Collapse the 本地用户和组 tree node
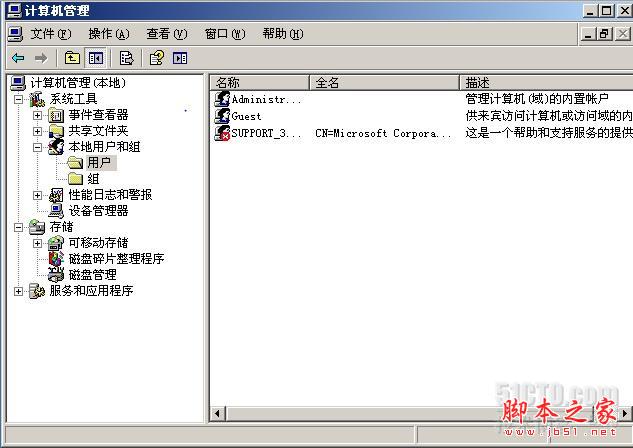633x448 pixels. click(x=37, y=147)
